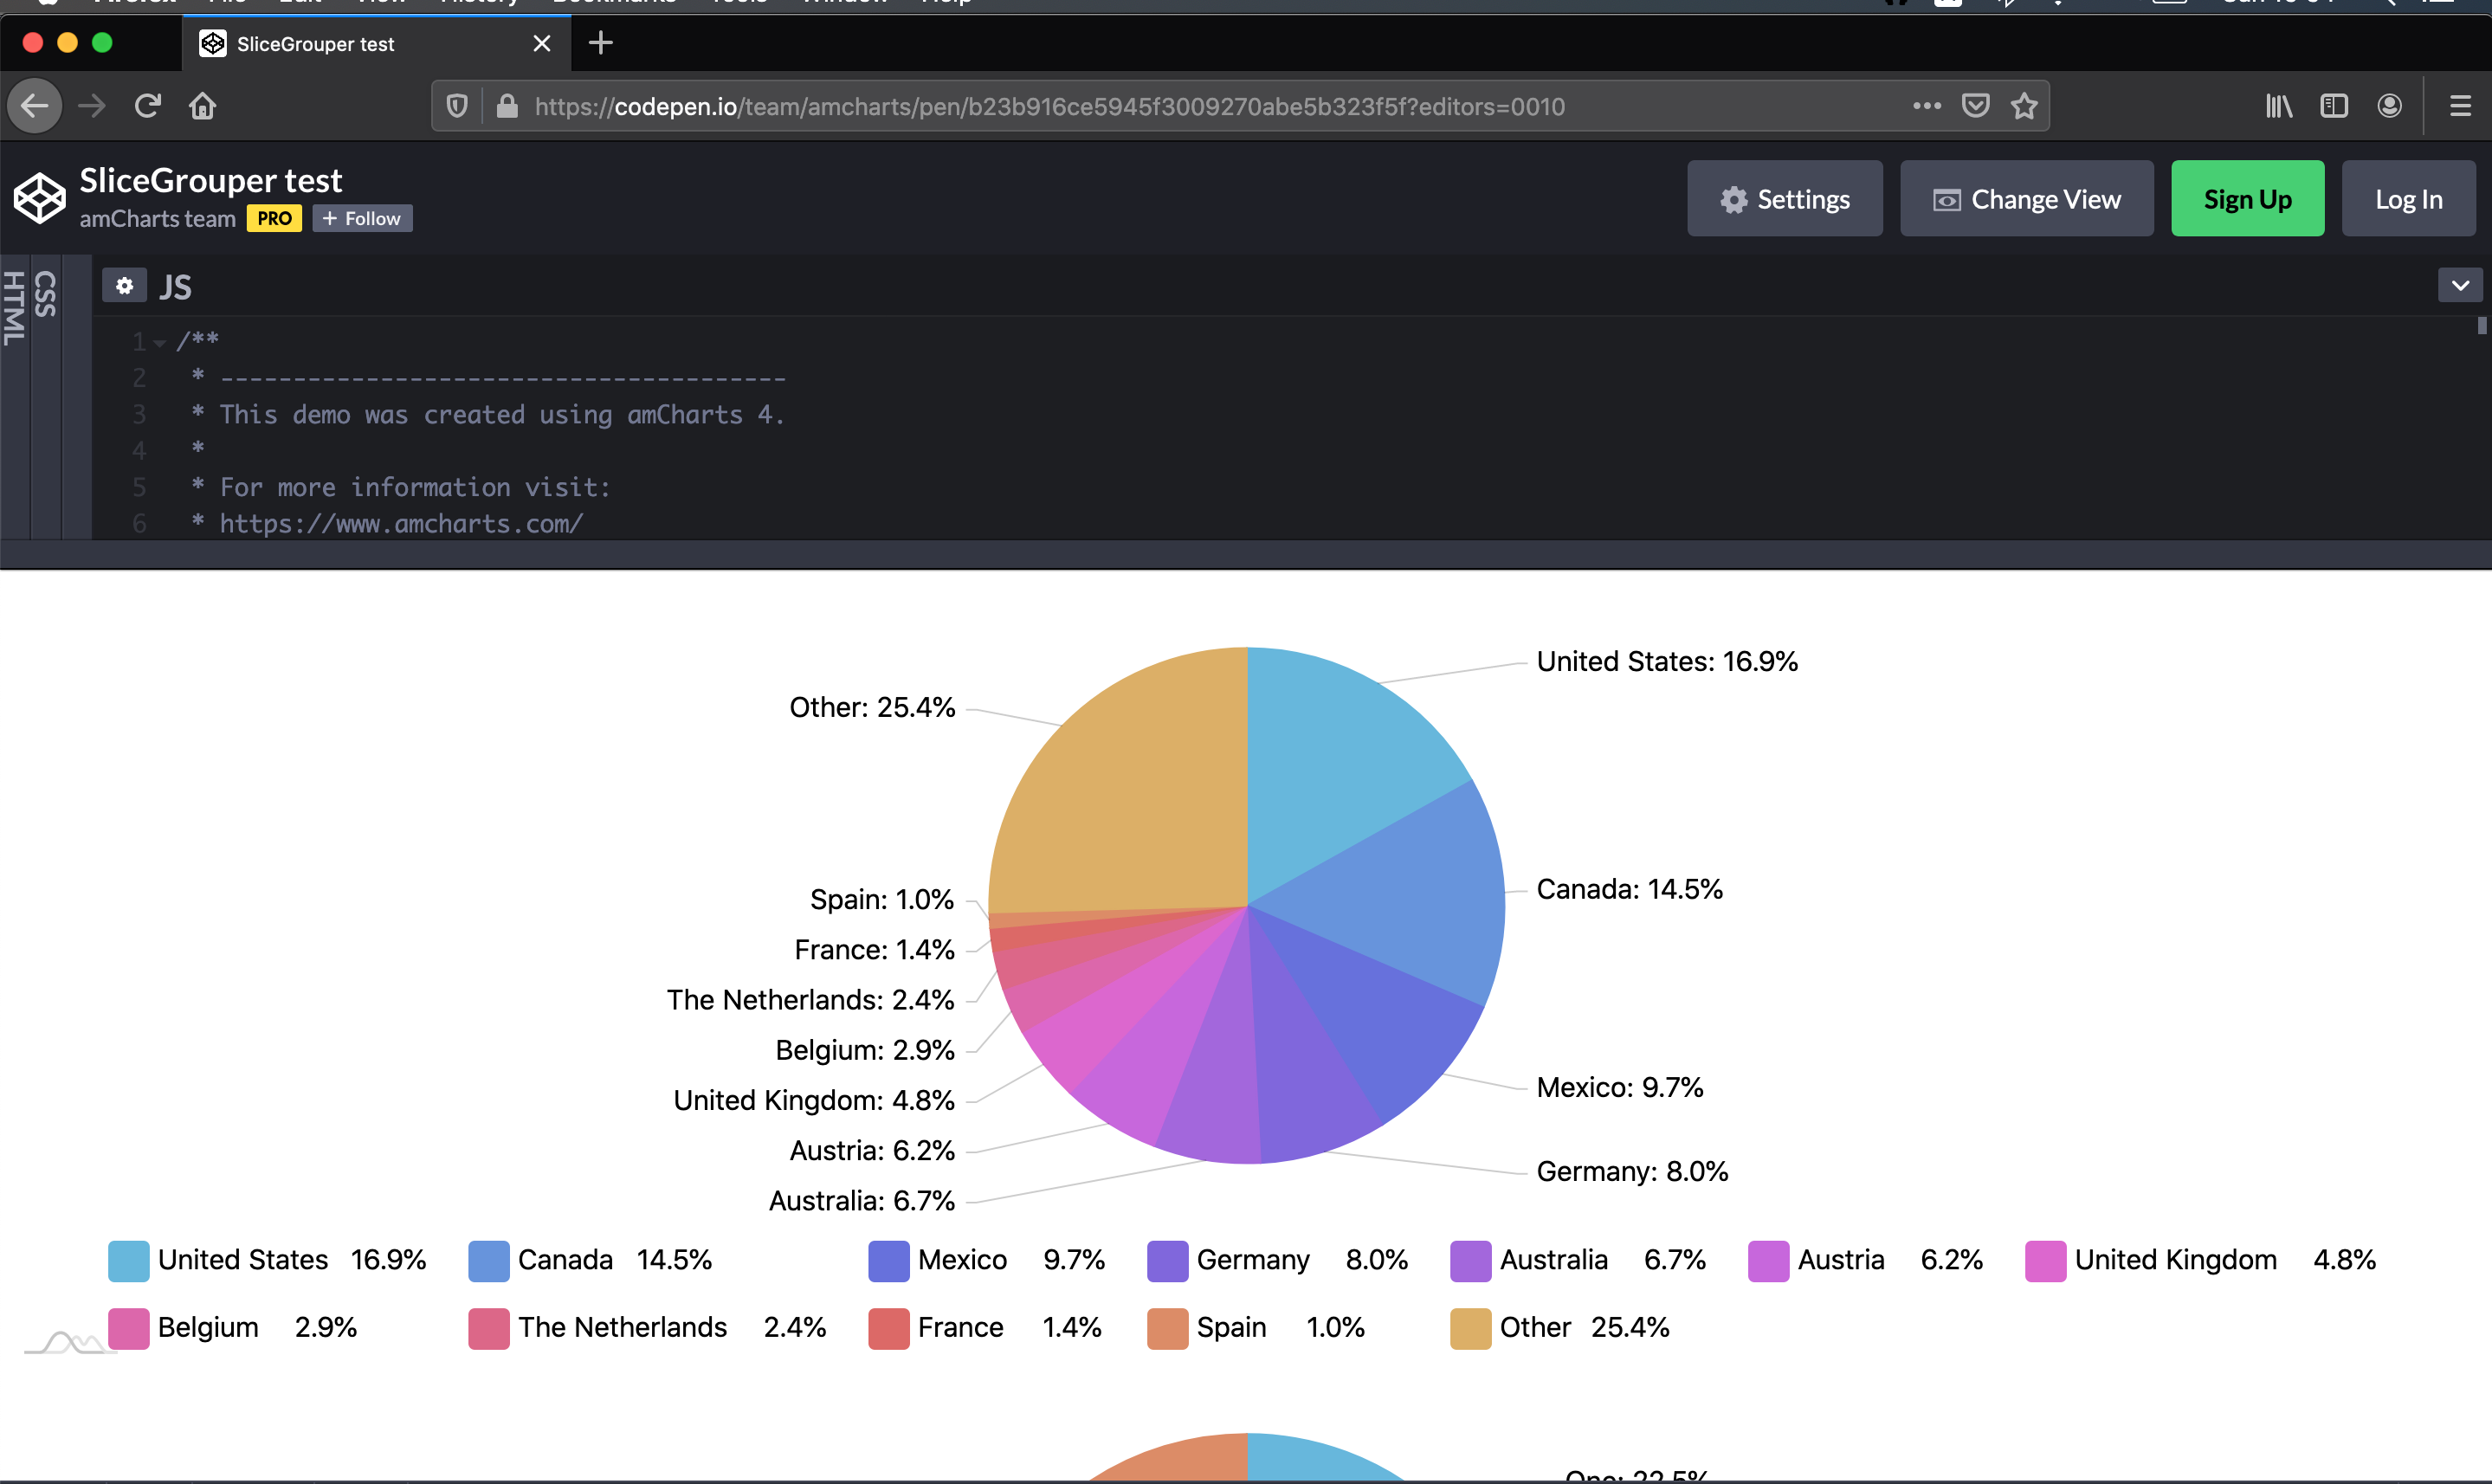2492x1484 pixels.
Task: Open the browser hamburger menu
Action: tap(2461, 105)
